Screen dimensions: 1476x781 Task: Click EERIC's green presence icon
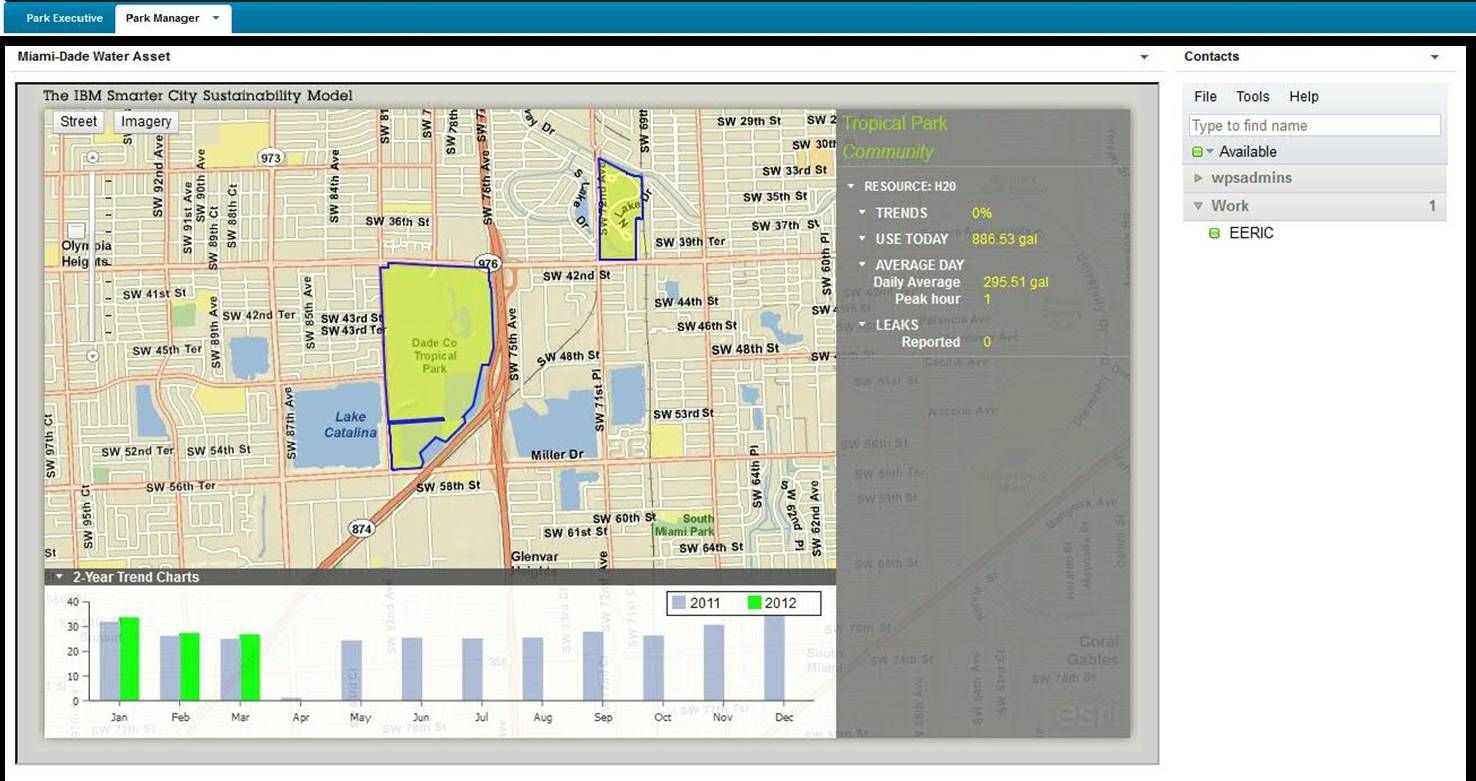(1215, 233)
